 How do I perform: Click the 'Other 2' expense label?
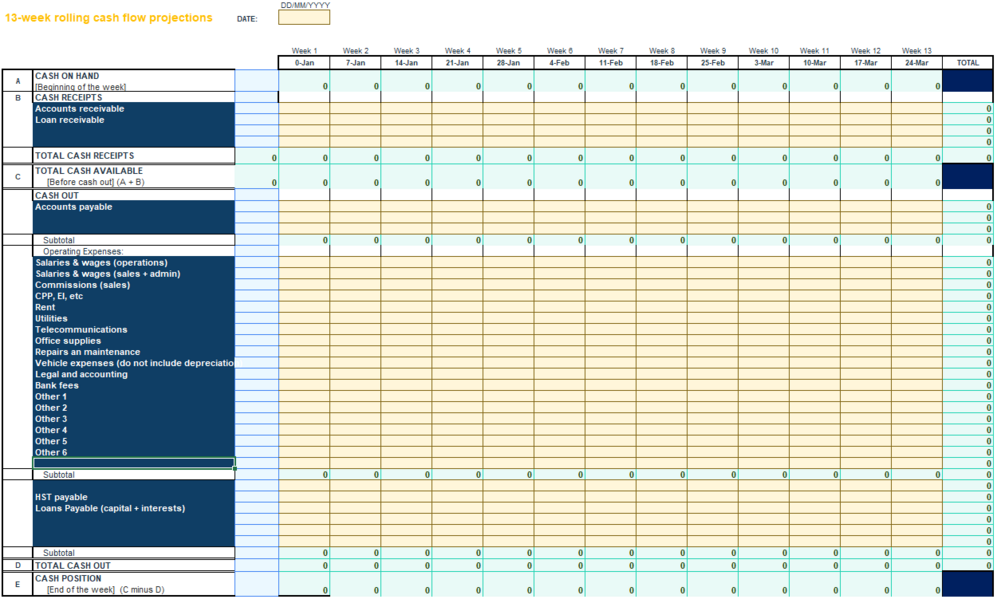pos(51,408)
